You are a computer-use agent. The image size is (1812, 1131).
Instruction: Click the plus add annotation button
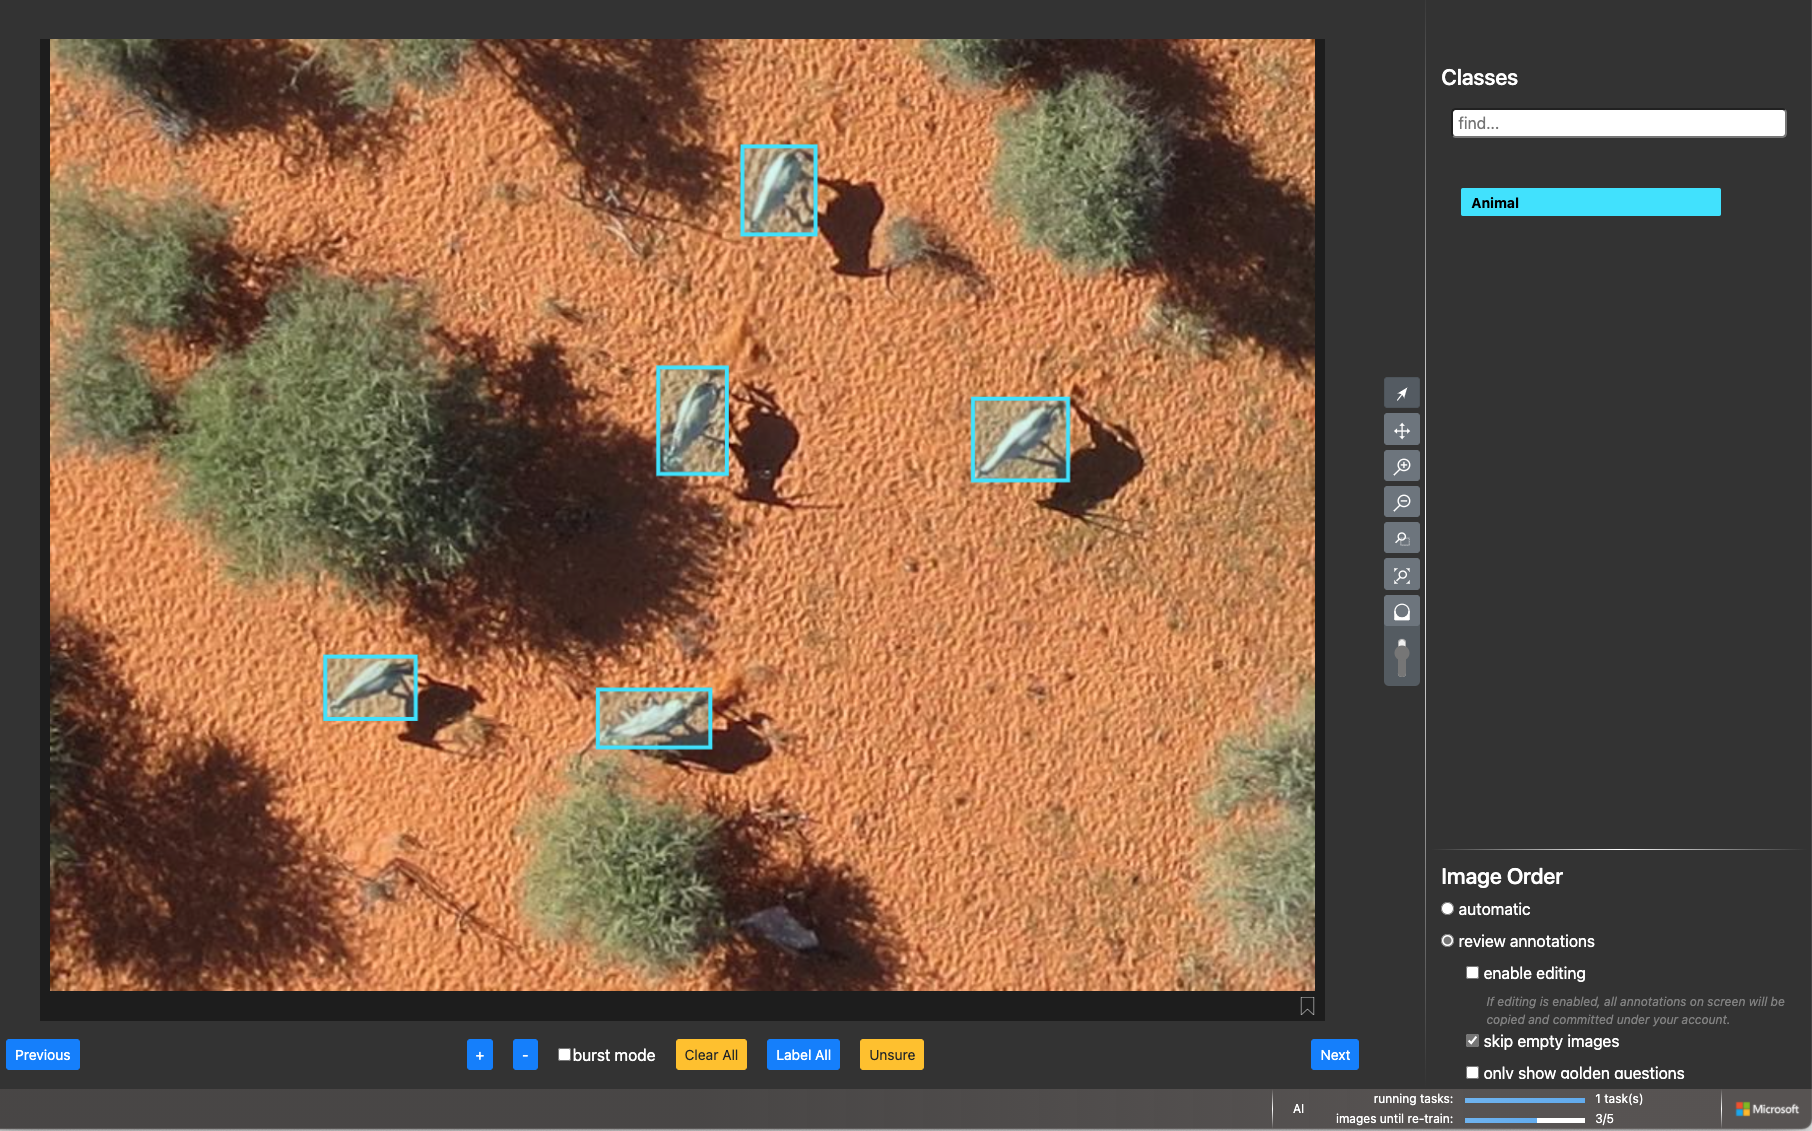pos(480,1055)
